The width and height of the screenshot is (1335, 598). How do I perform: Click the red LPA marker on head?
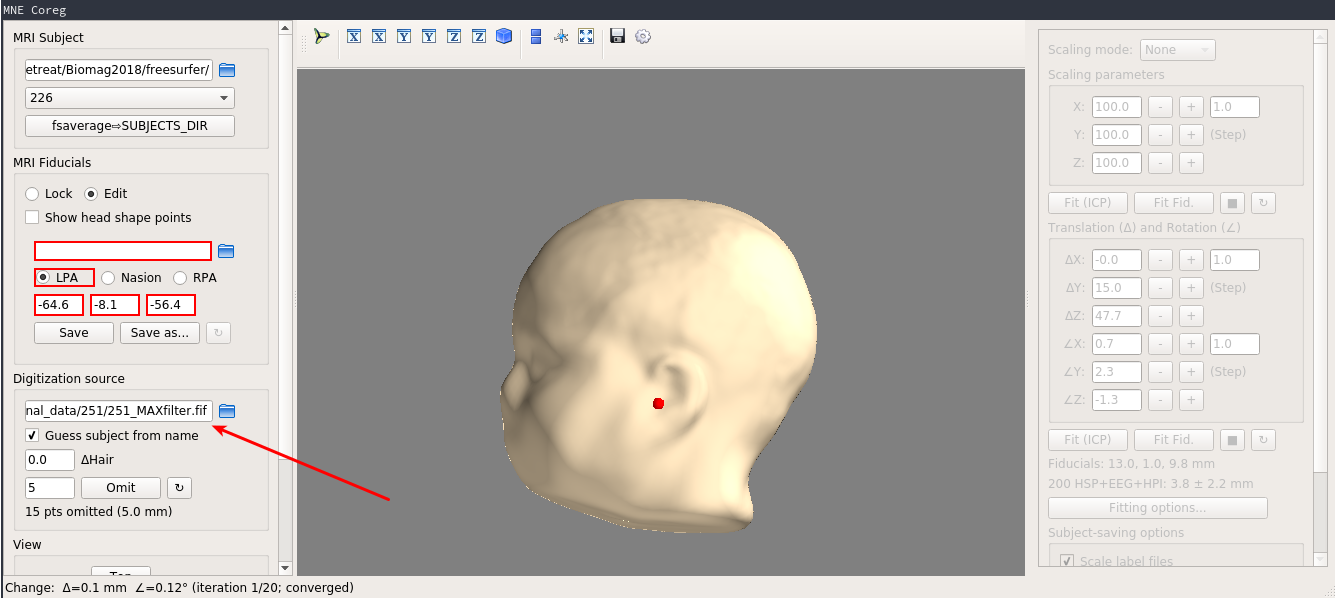point(658,403)
